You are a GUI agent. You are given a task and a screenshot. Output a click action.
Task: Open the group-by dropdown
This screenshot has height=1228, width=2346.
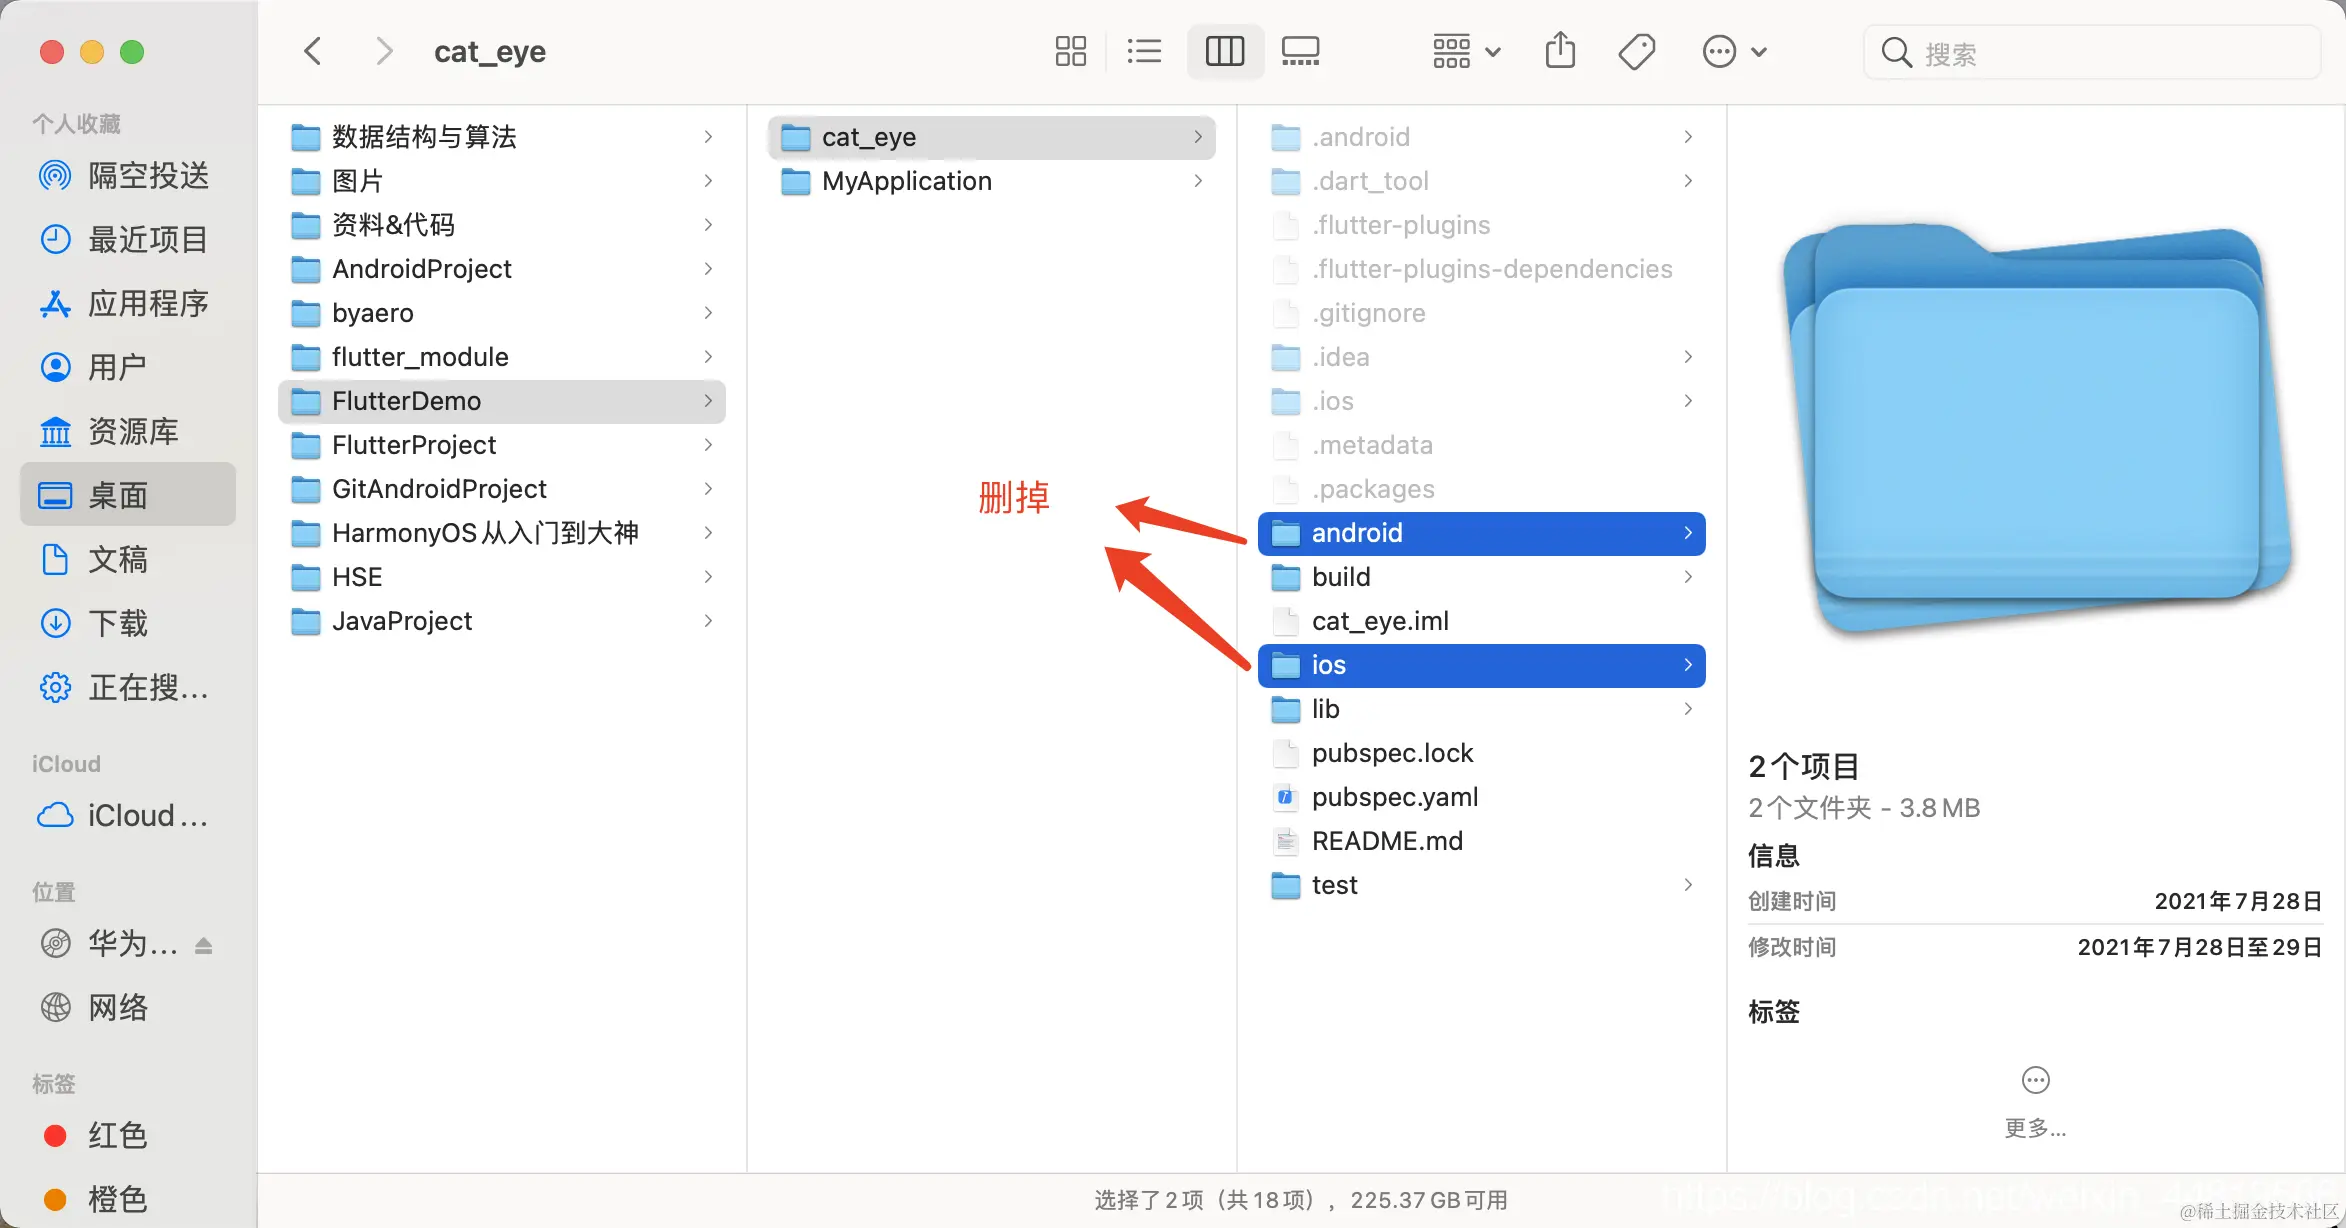[1466, 52]
